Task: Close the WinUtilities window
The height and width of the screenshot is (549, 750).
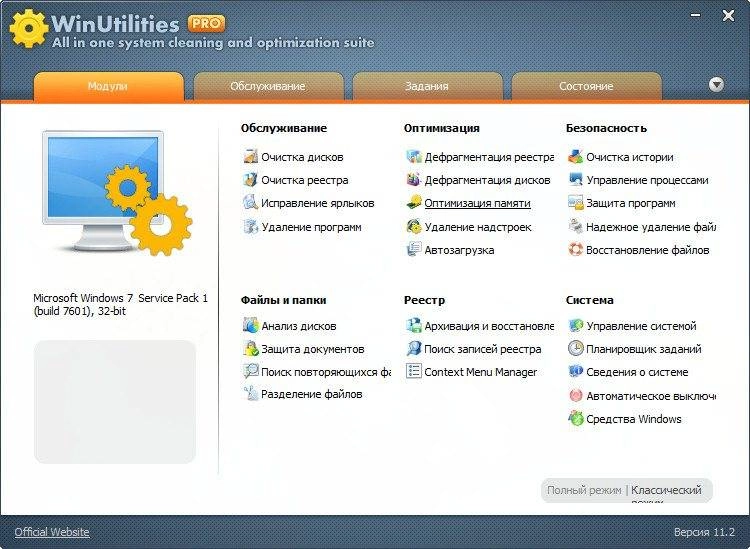Action: (x=728, y=16)
